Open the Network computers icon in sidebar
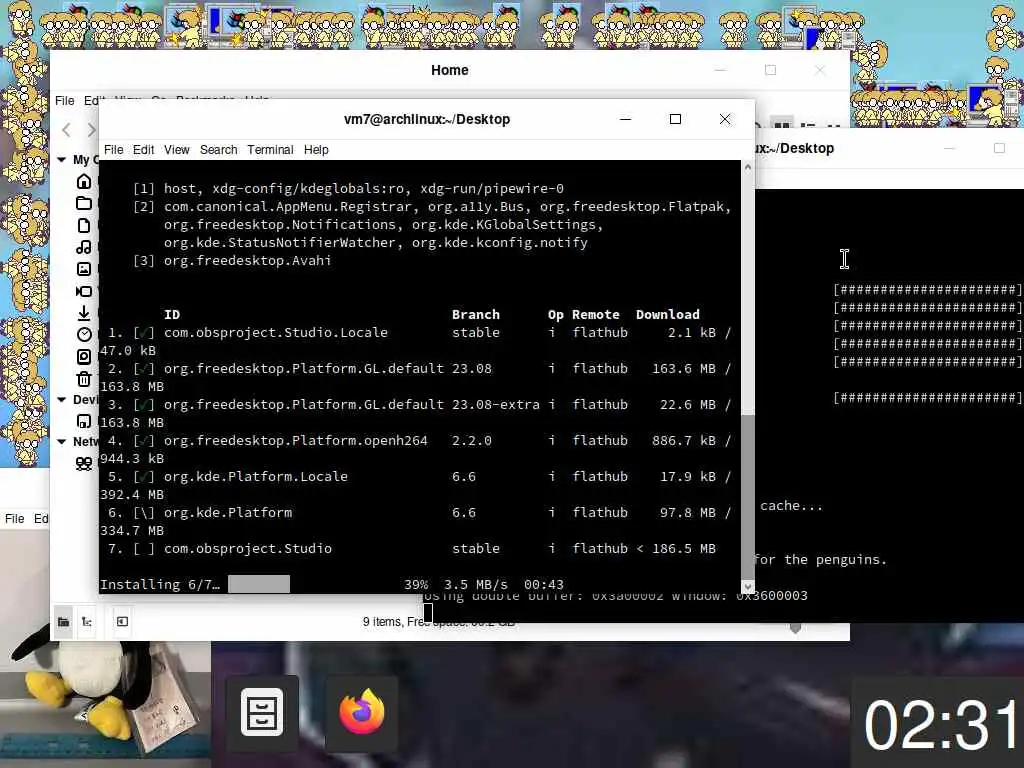Image resolution: width=1024 pixels, height=768 pixels. coord(84,464)
